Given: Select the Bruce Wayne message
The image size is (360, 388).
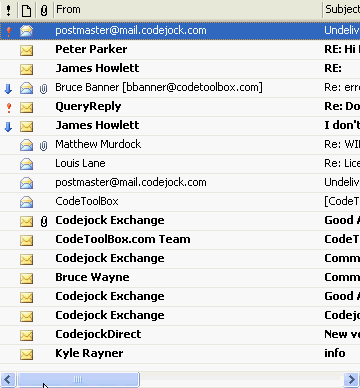Looking at the screenshot, I should coord(180,278).
